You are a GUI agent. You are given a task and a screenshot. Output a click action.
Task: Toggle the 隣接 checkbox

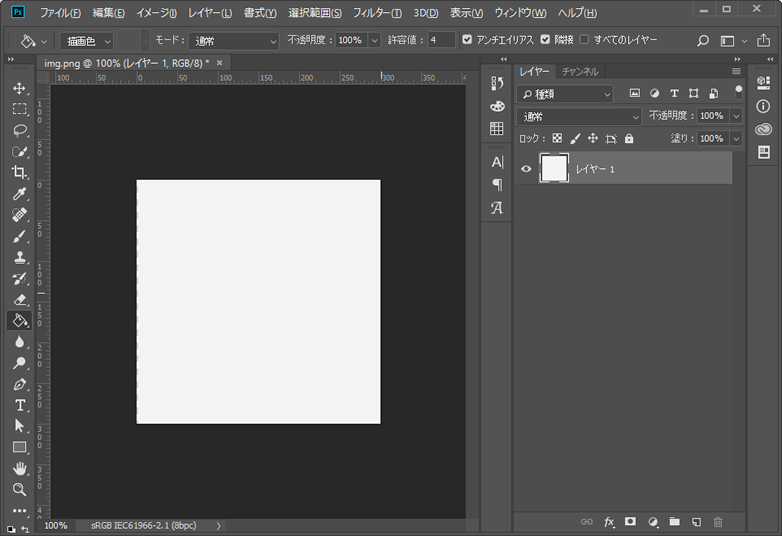click(545, 39)
